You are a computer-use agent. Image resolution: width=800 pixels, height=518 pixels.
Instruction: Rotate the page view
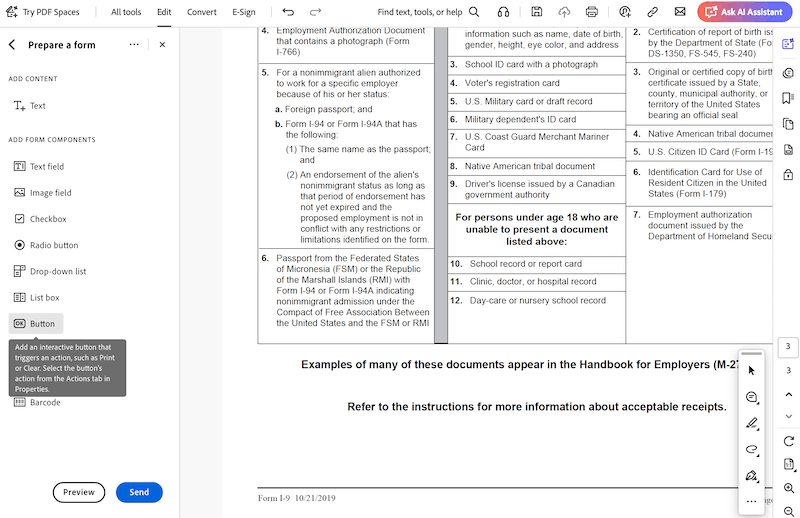(788, 441)
